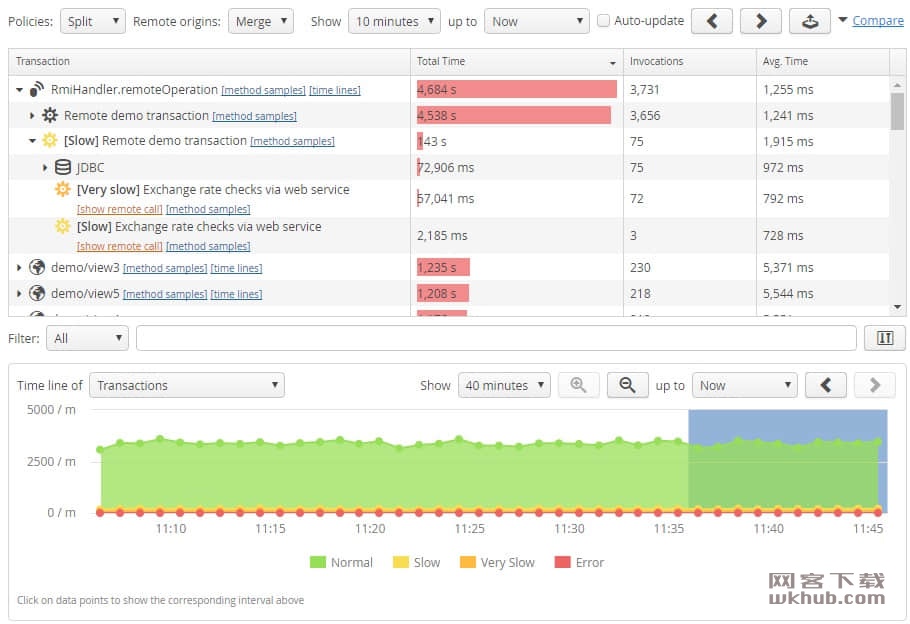910x624 pixels.
Task: Click show remote call under [Slow] Exchange rate
Action: (x=120, y=246)
